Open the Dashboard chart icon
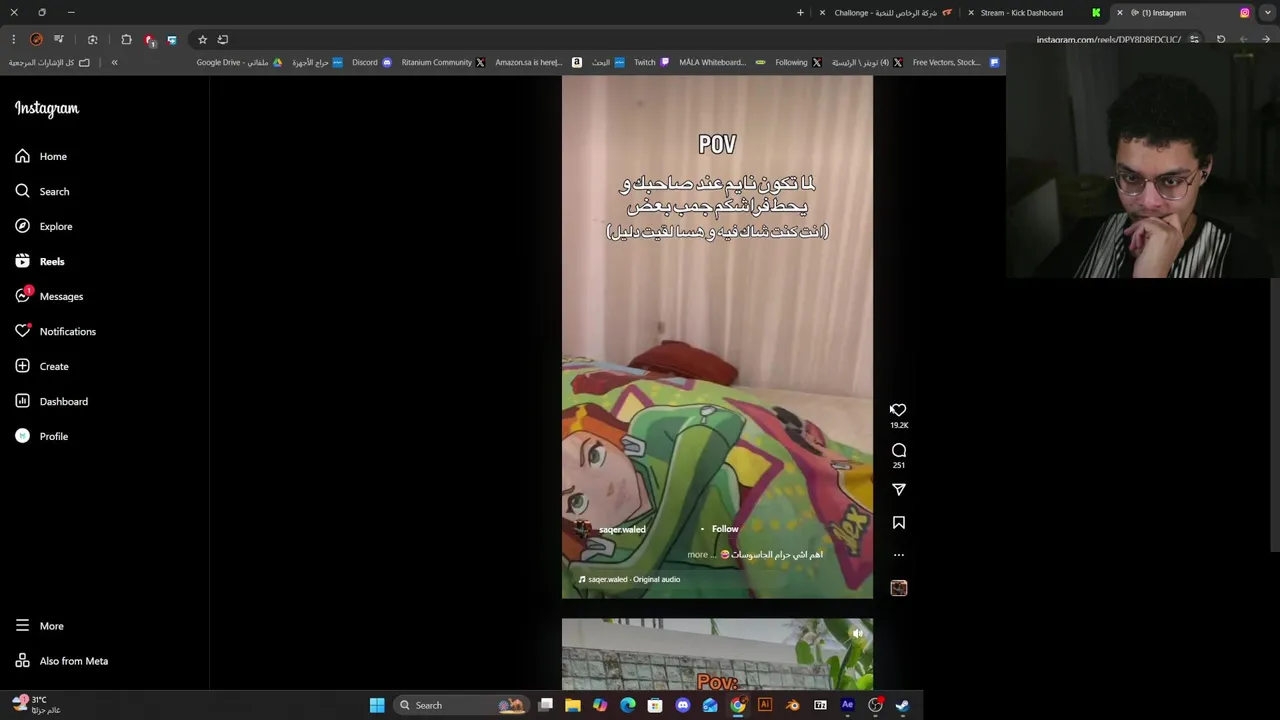This screenshot has height=720, width=1280. point(22,401)
